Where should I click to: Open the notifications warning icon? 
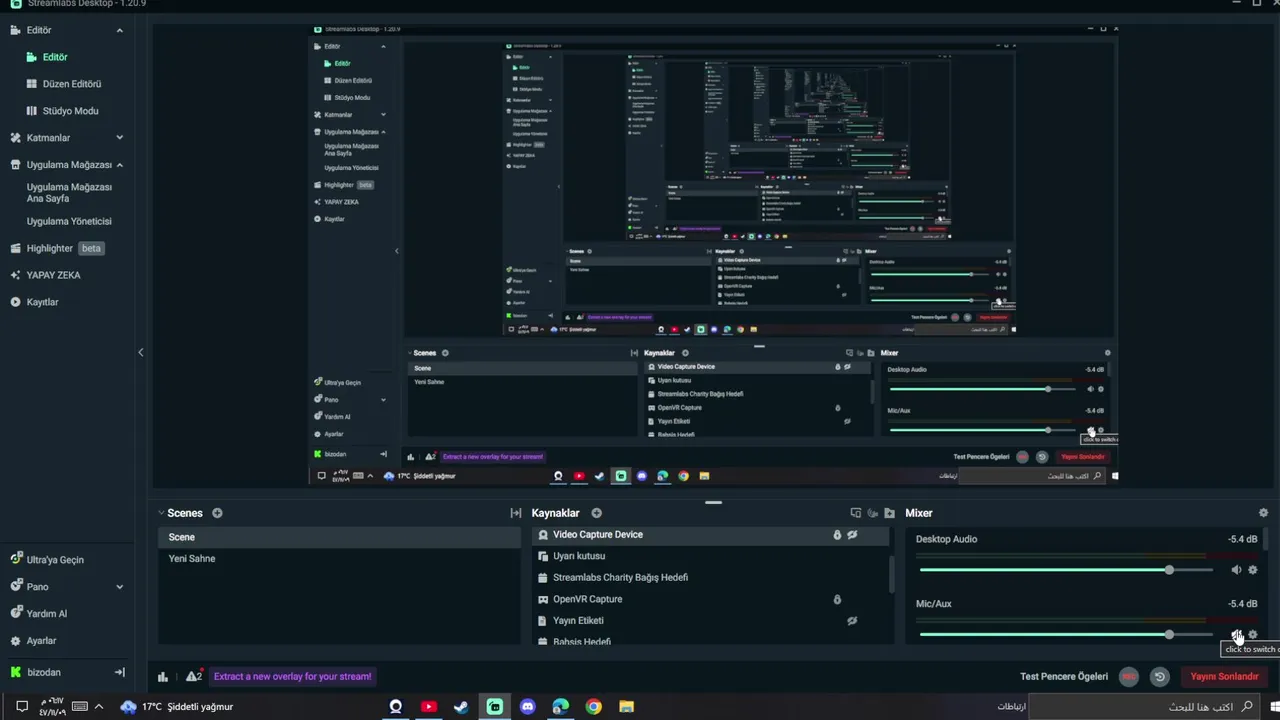pyautogui.click(x=194, y=676)
